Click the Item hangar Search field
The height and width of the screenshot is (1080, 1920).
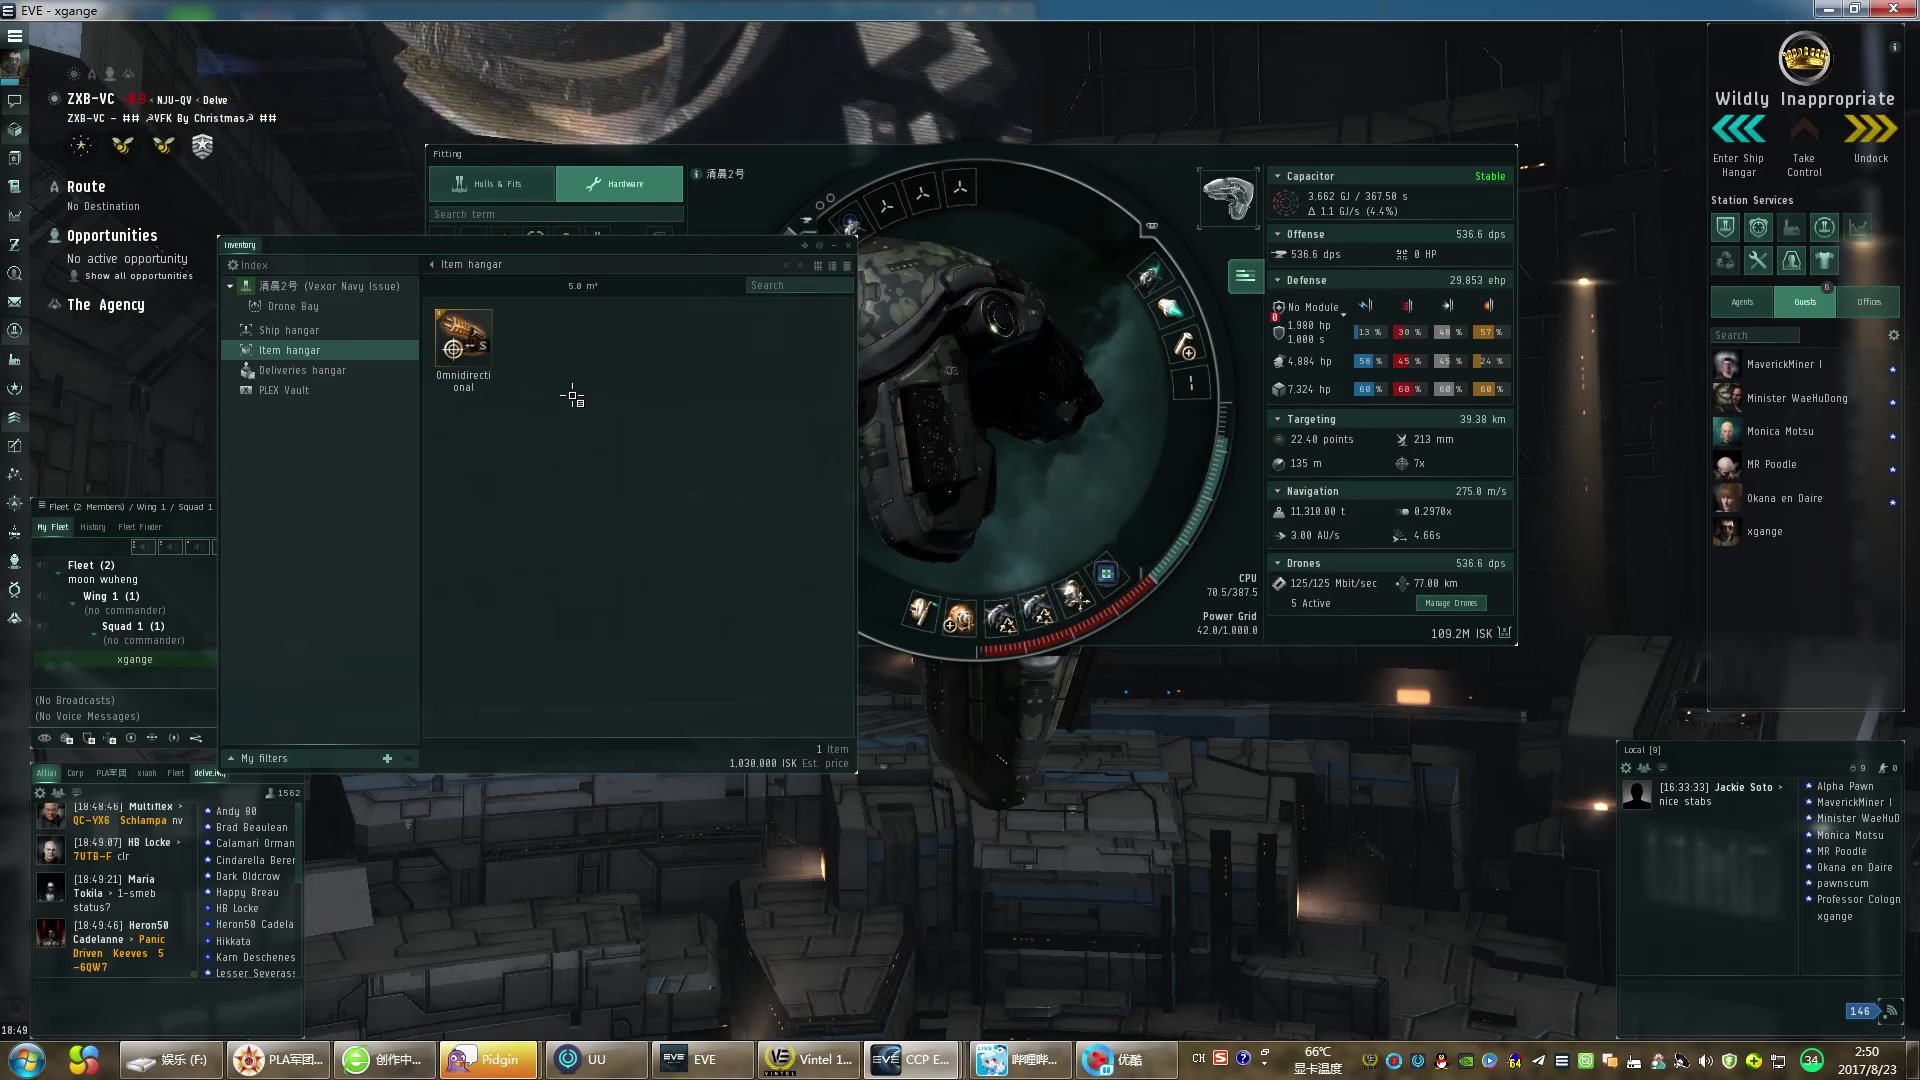(x=799, y=285)
